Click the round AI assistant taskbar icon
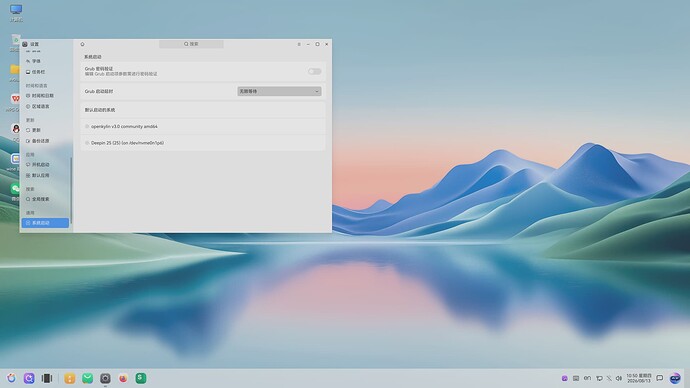 tap(675, 378)
